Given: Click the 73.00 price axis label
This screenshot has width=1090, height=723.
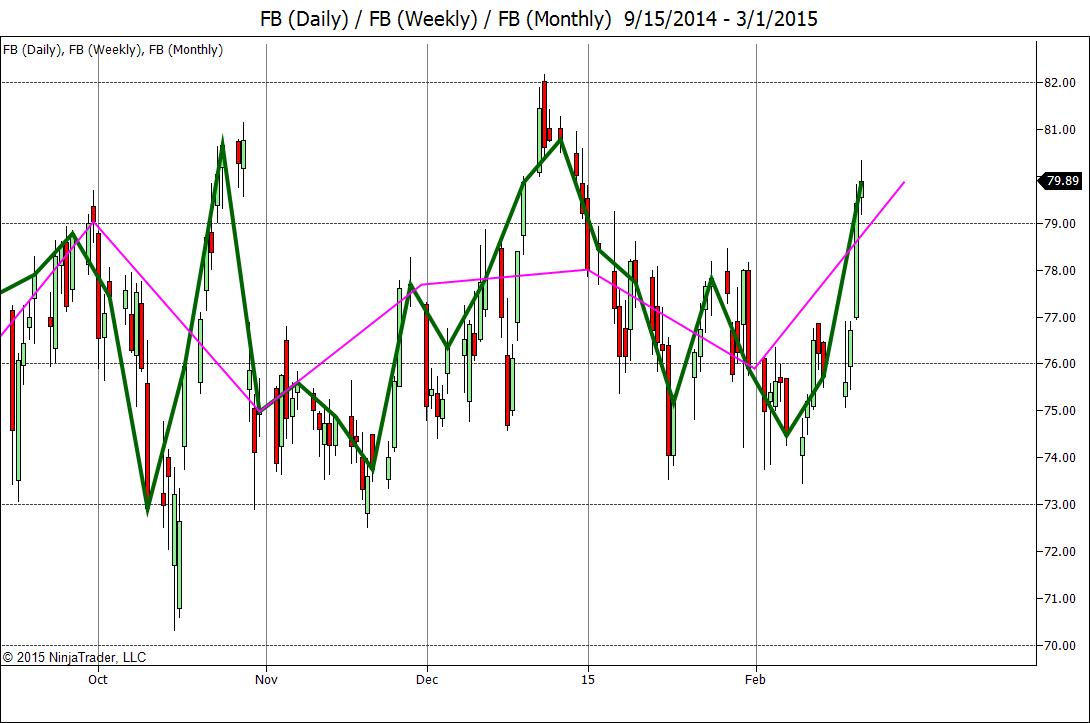Looking at the screenshot, I should (x=1060, y=505).
